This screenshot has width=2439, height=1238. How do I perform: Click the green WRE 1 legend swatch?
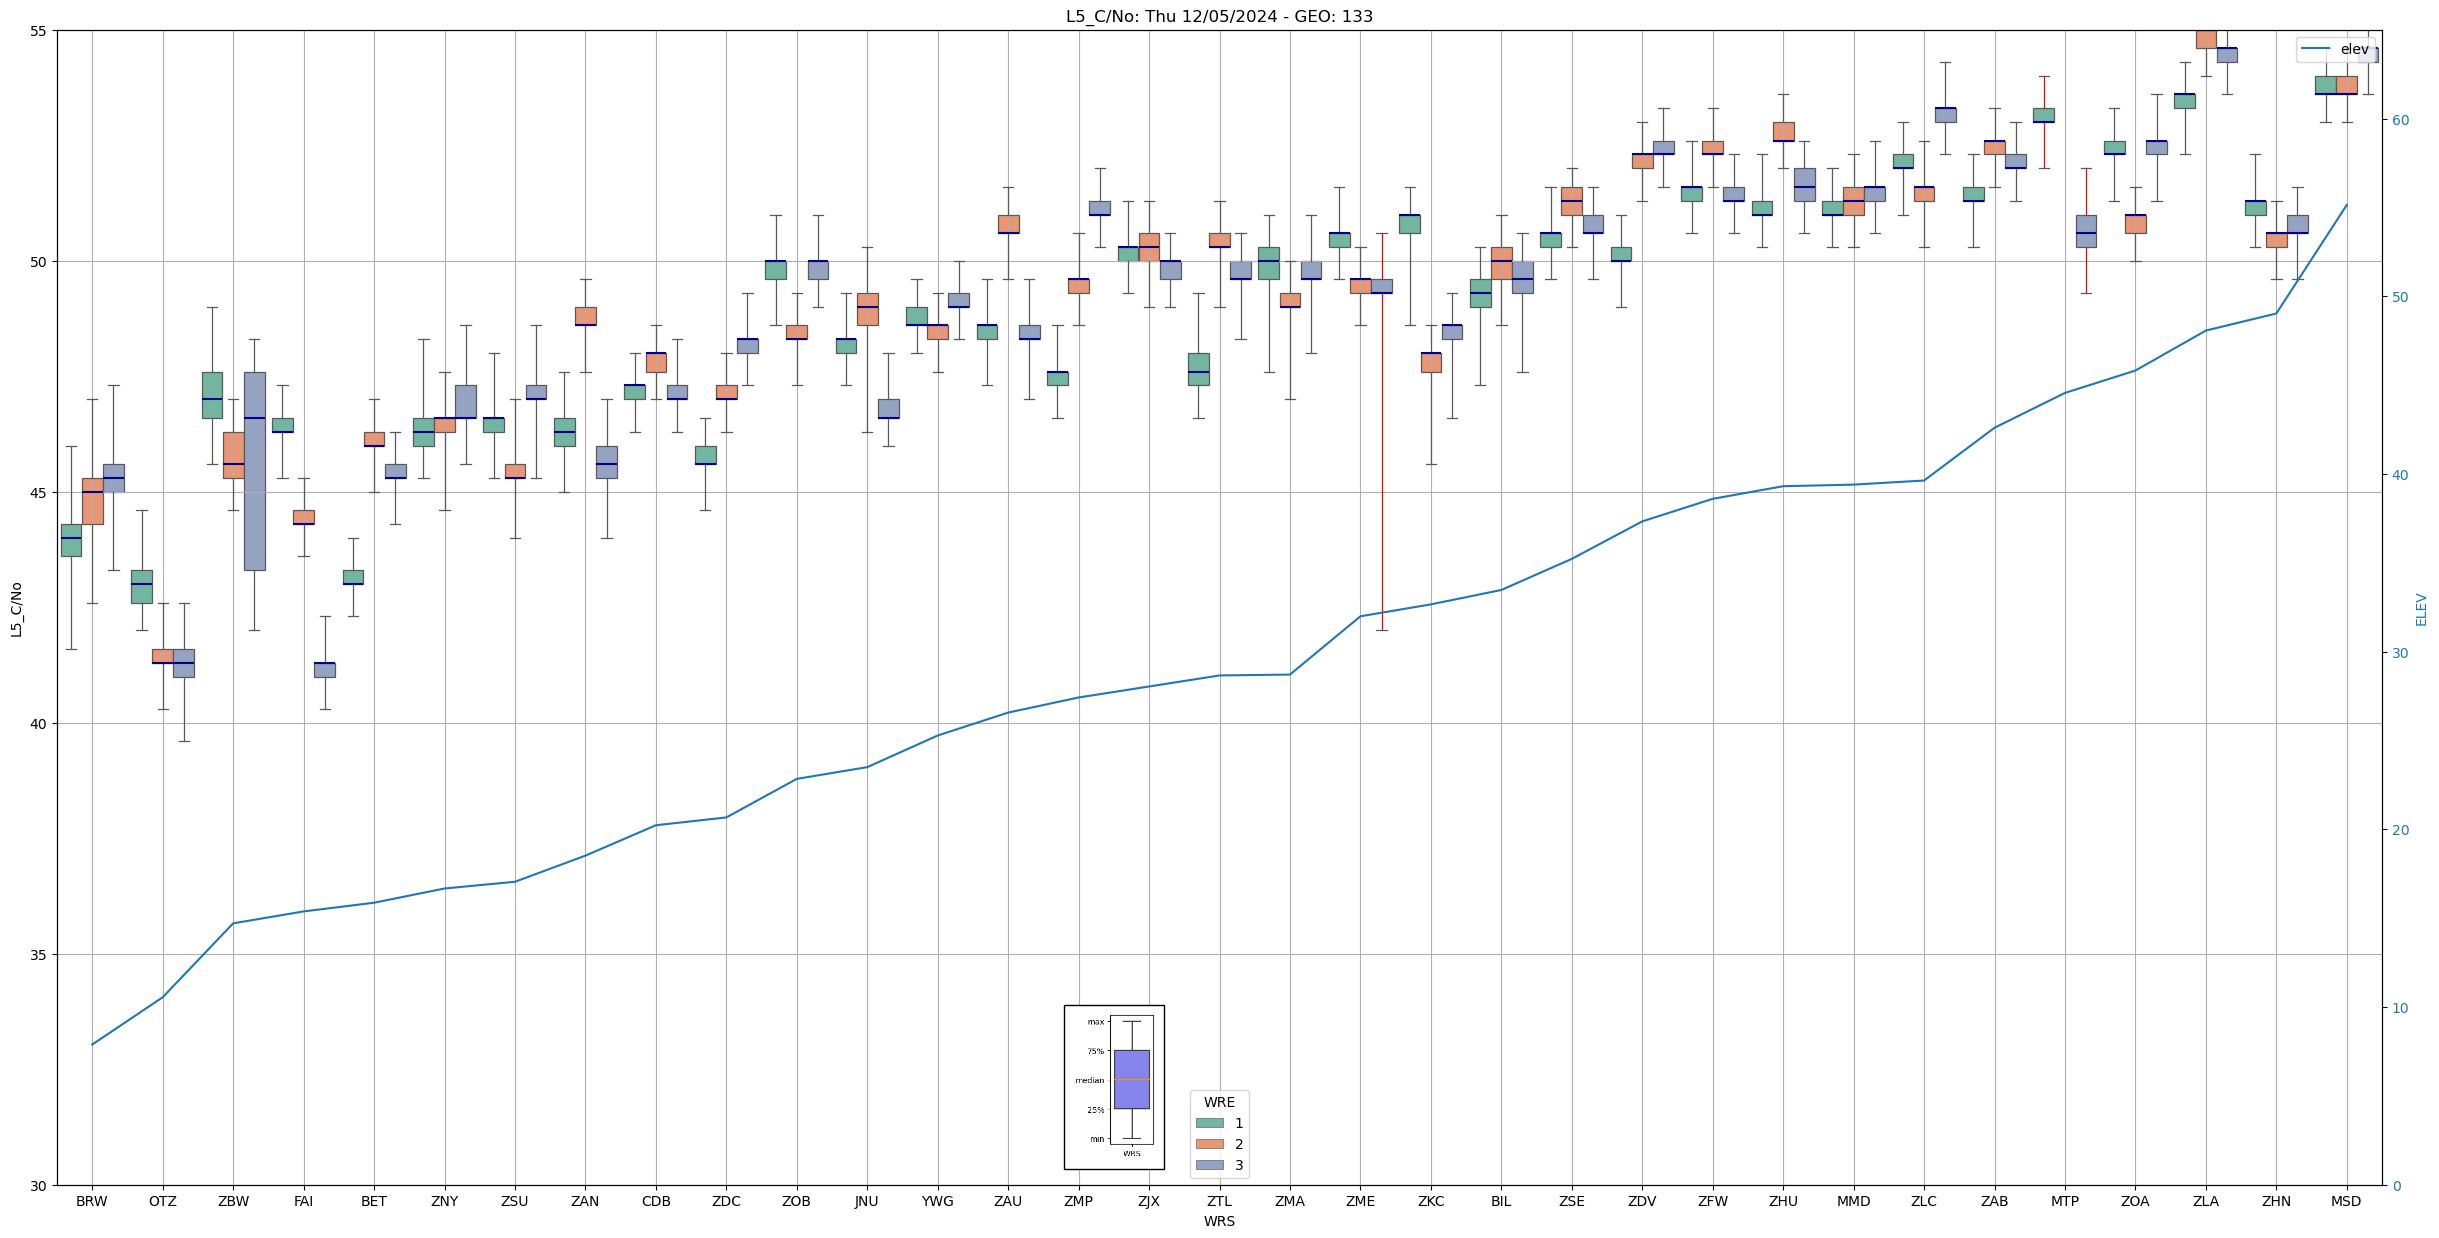point(1209,1123)
